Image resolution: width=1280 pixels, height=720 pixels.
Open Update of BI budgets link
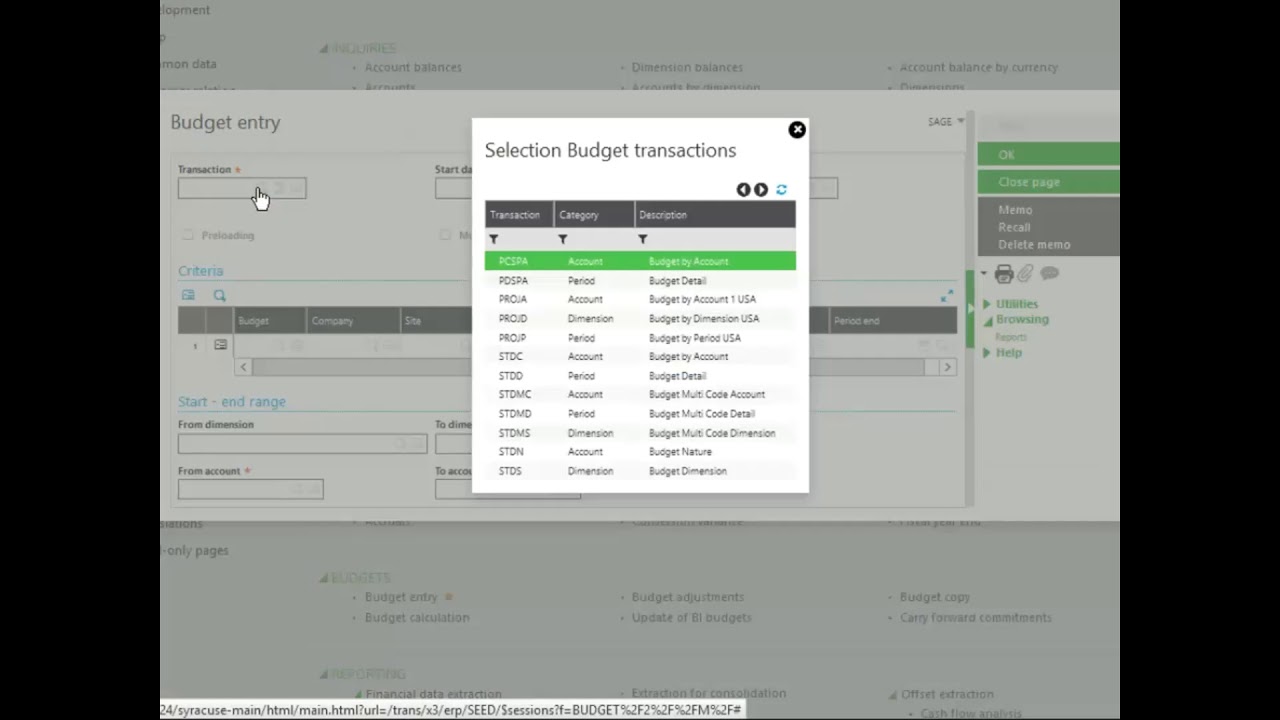[x=692, y=618]
